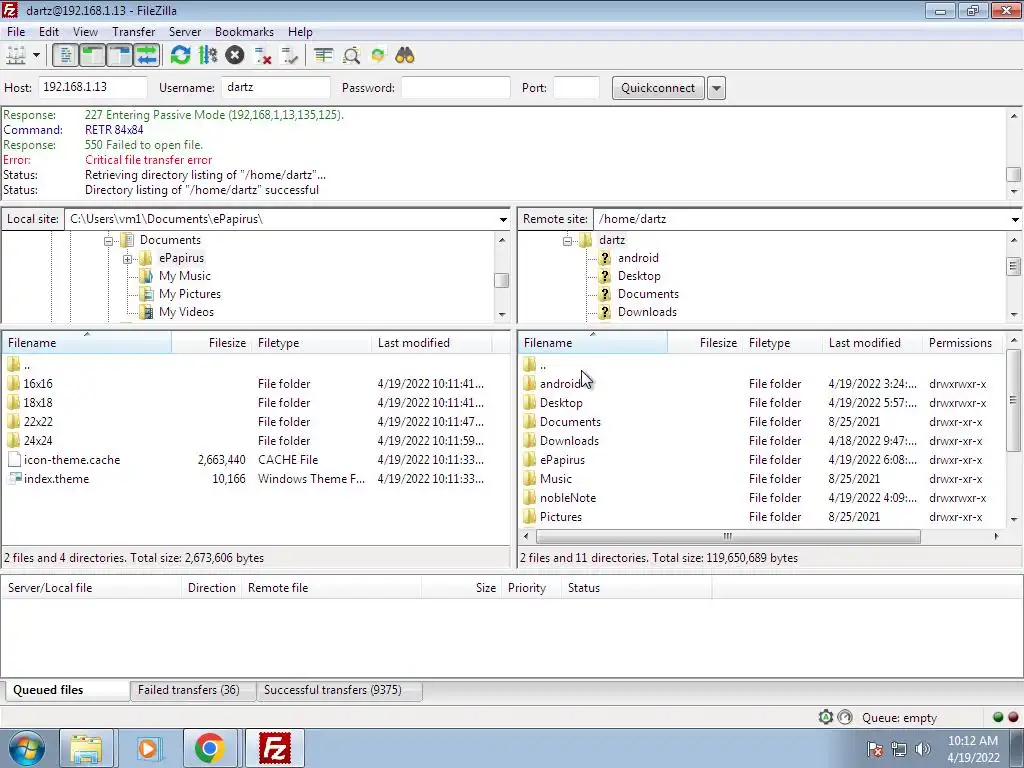
Task: Select the icon-theme.cache file
Action: click(x=72, y=460)
